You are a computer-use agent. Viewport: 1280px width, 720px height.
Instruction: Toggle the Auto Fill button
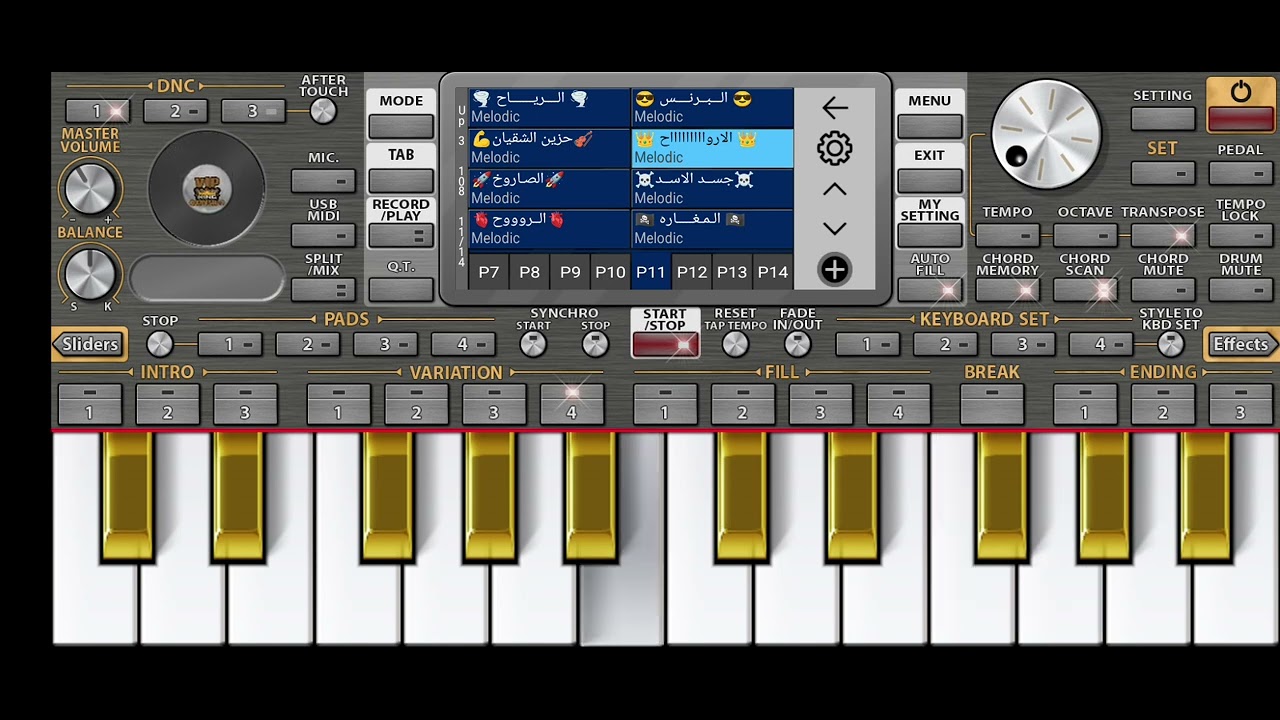coord(930,290)
